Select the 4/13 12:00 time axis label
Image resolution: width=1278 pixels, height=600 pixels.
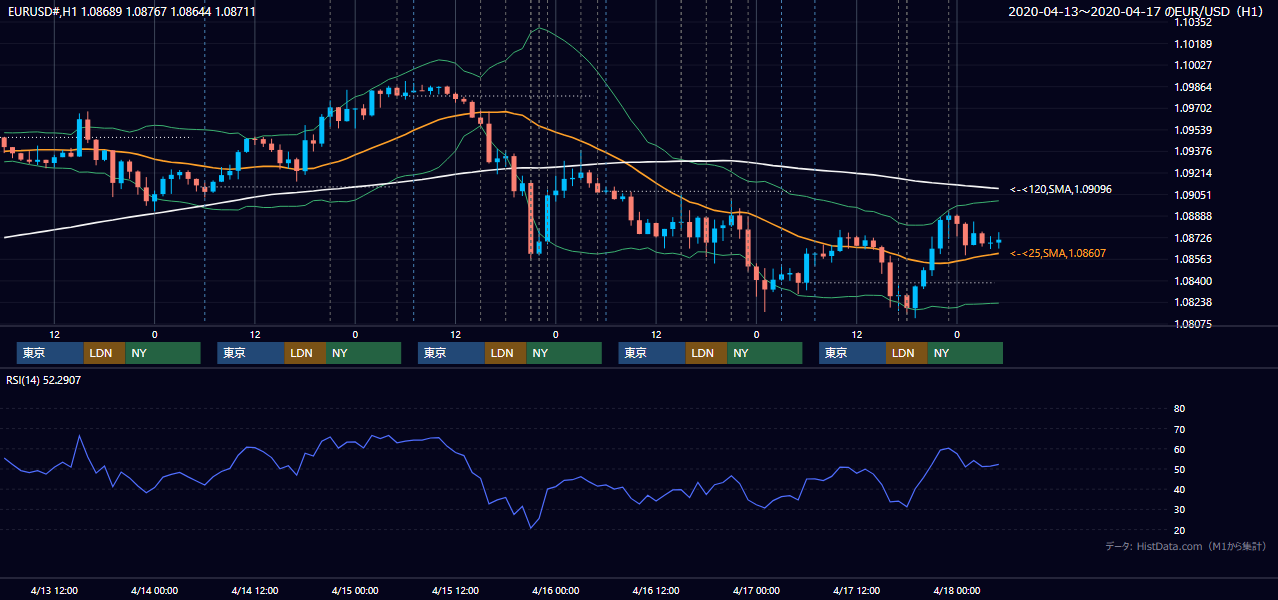[54, 590]
